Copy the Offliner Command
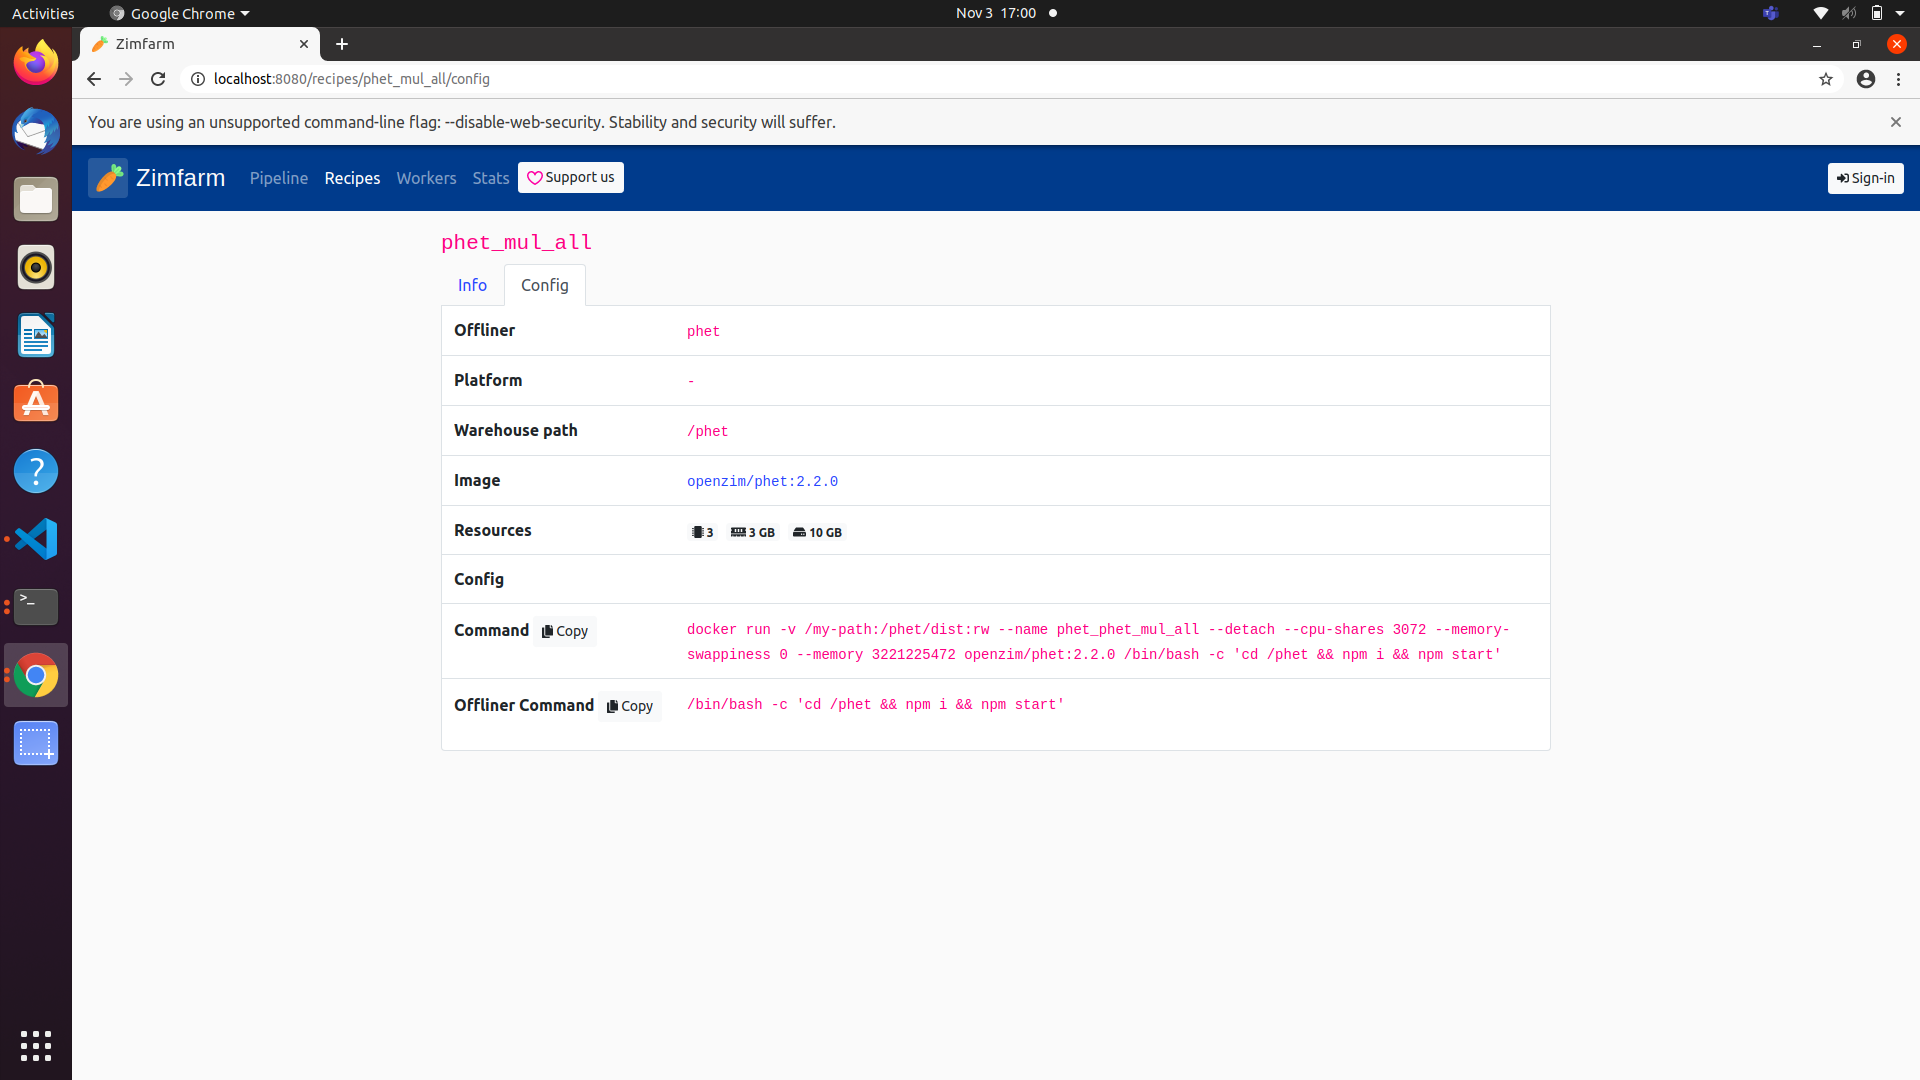This screenshot has height=1080, width=1920. (629, 706)
